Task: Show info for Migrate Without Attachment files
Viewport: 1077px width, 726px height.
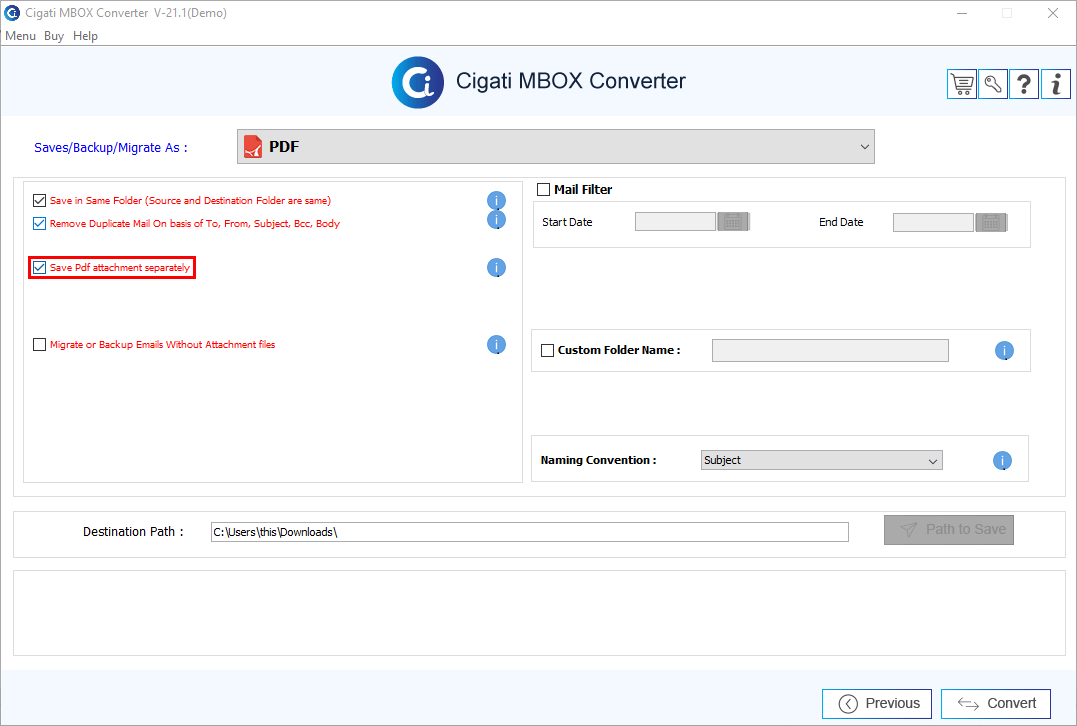Action: click(x=496, y=345)
